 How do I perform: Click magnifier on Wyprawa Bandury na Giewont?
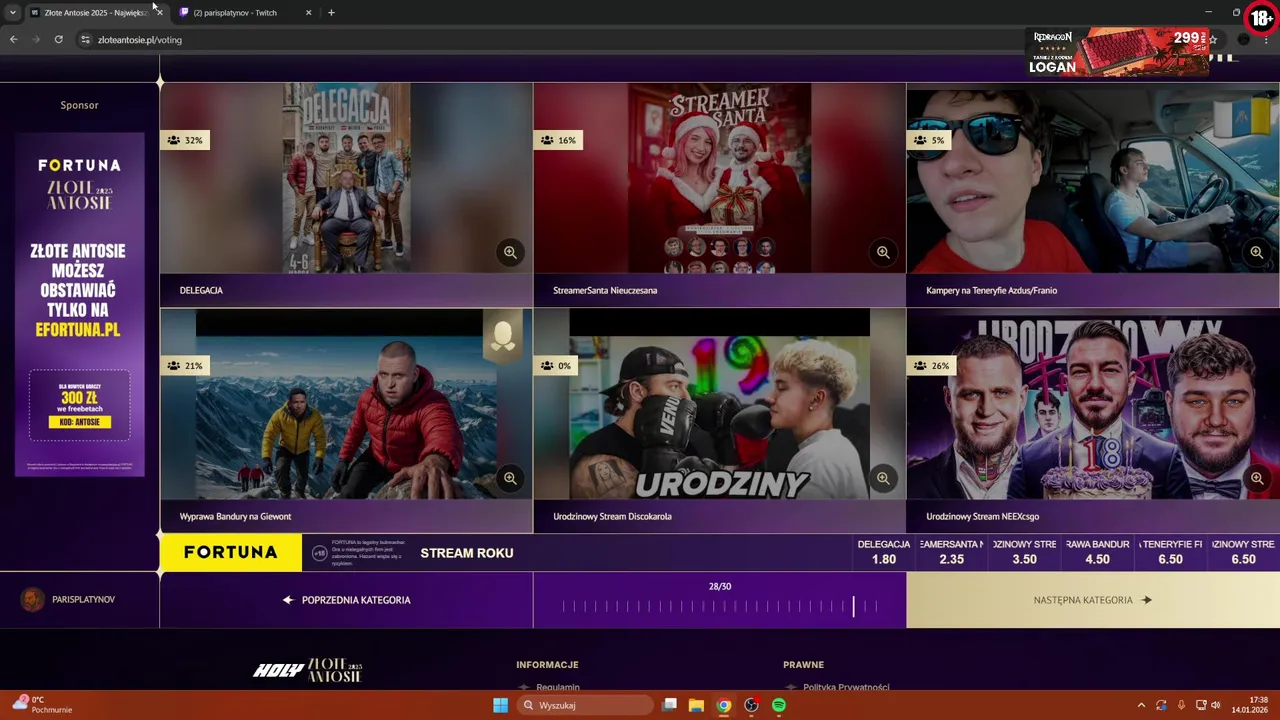click(x=510, y=478)
